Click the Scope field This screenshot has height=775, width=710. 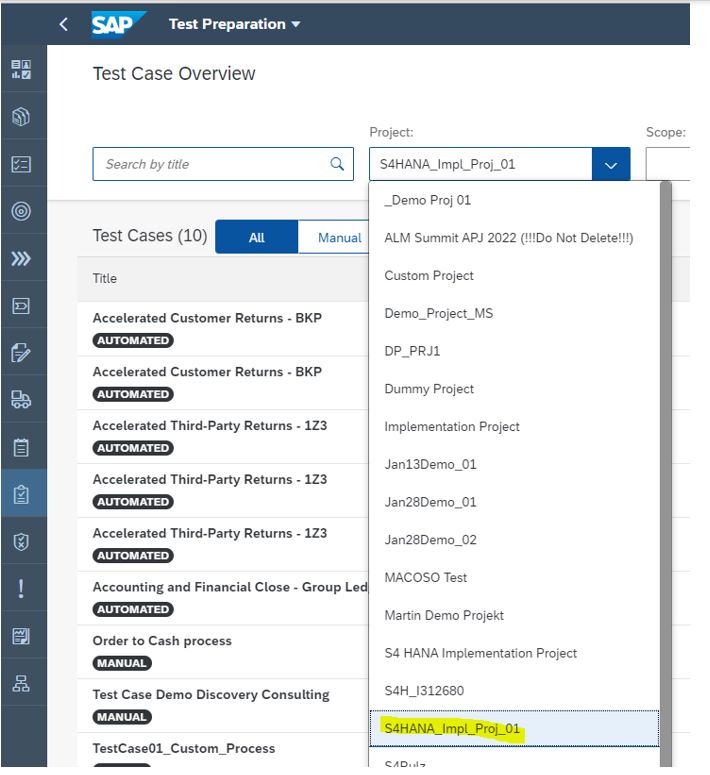(668, 164)
